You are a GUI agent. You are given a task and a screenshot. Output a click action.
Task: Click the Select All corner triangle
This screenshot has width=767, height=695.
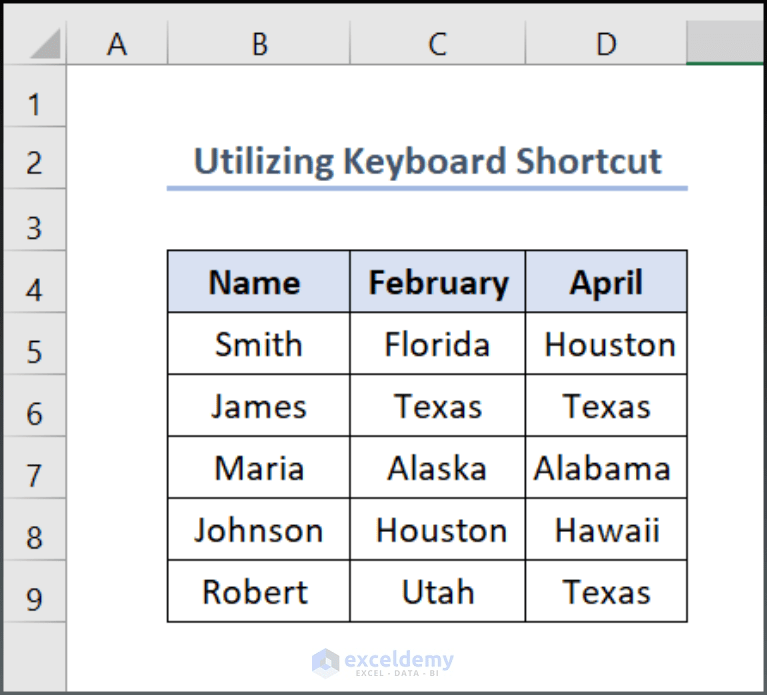(46, 44)
